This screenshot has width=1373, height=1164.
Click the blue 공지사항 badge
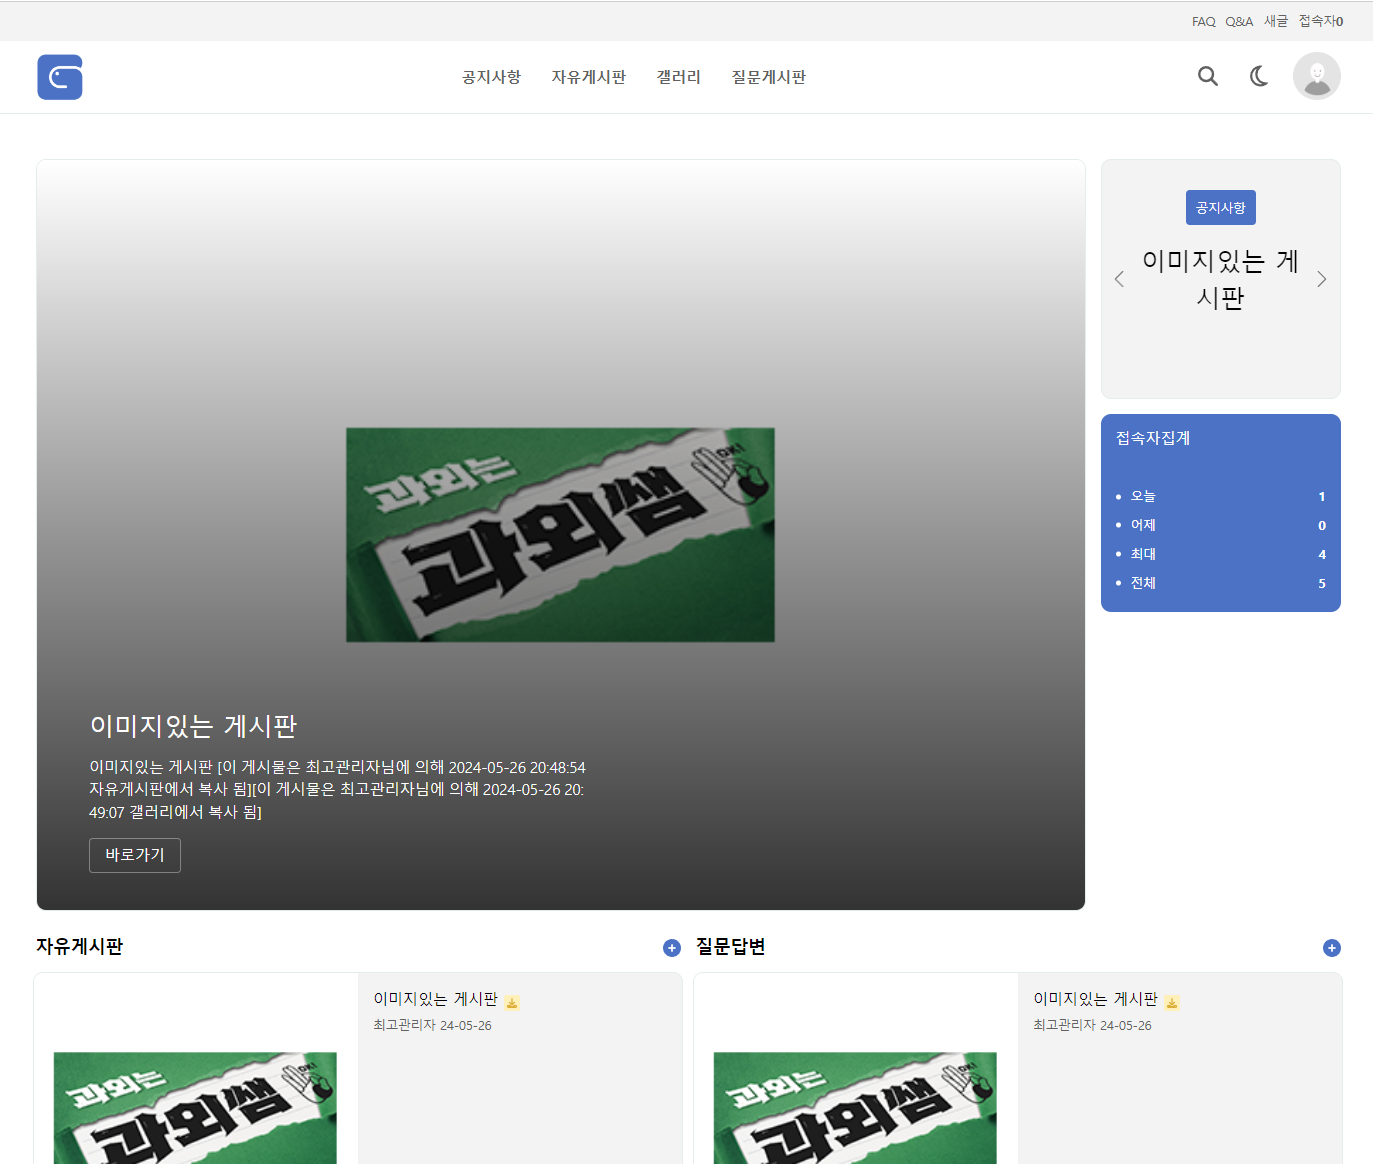click(1220, 208)
